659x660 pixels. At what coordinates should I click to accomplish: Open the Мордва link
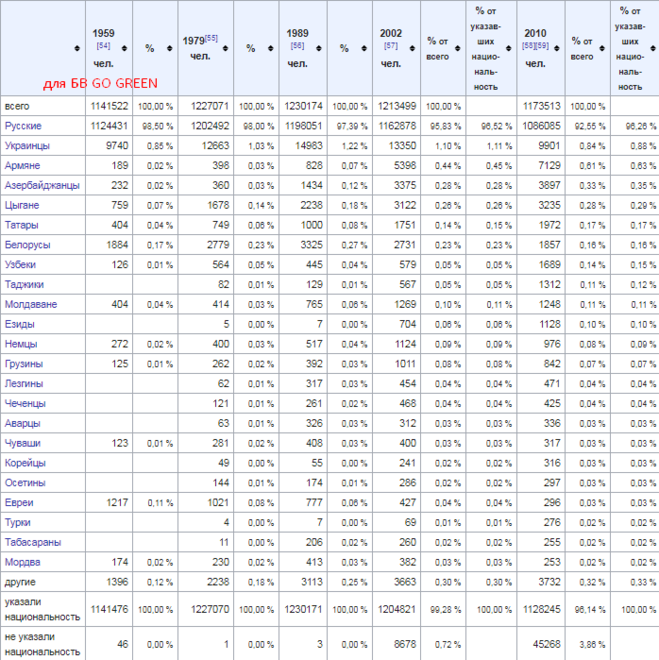pos(22,562)
